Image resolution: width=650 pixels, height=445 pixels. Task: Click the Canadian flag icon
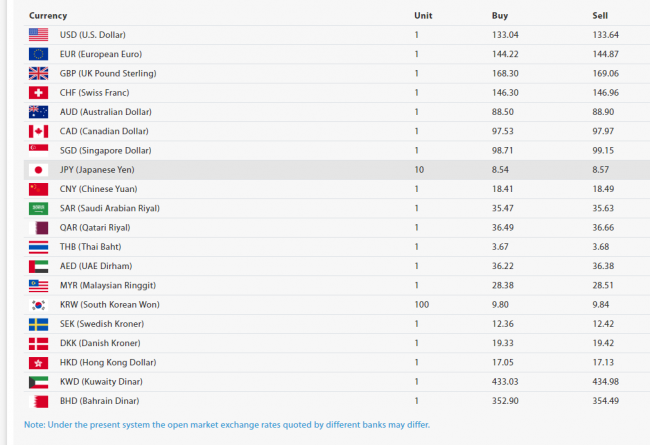(39, 131)
